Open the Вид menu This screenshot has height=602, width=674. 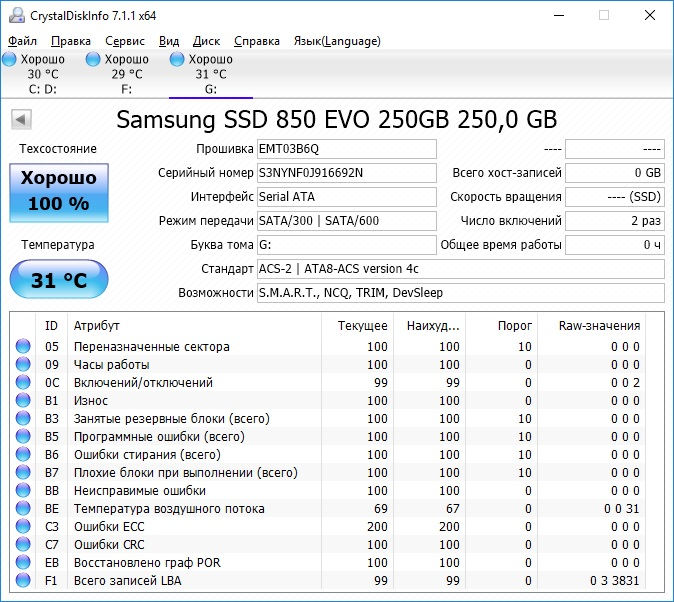[169, 41]
